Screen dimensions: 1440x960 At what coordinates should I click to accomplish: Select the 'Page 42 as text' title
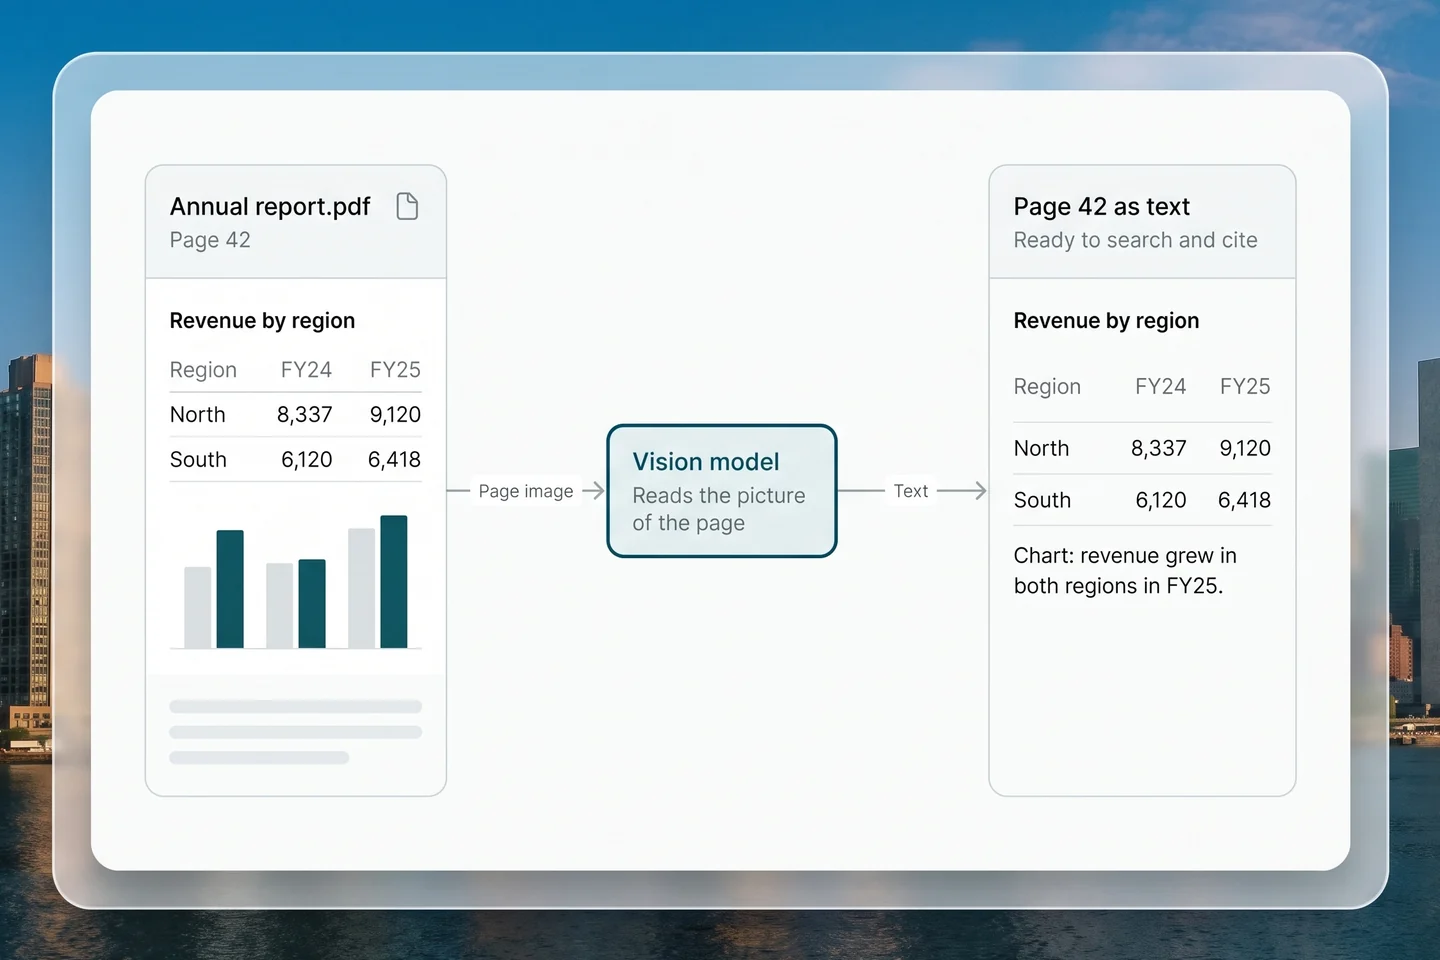tap(1102, 207)
